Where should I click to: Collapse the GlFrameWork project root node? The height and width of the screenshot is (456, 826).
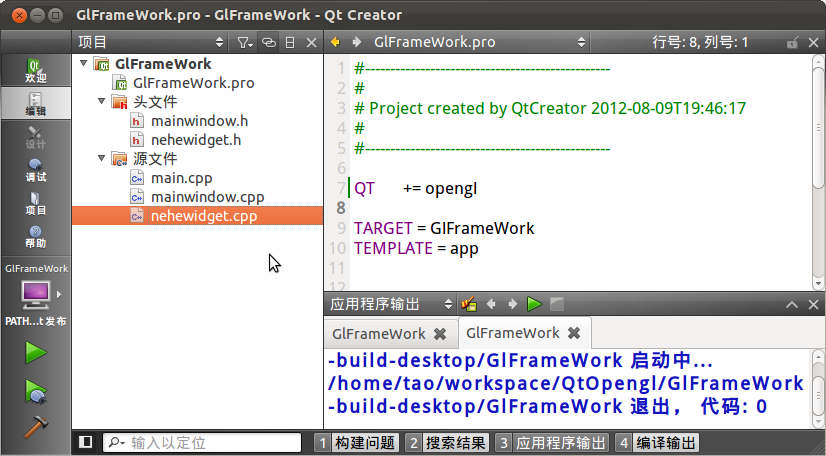coord(83,63)
